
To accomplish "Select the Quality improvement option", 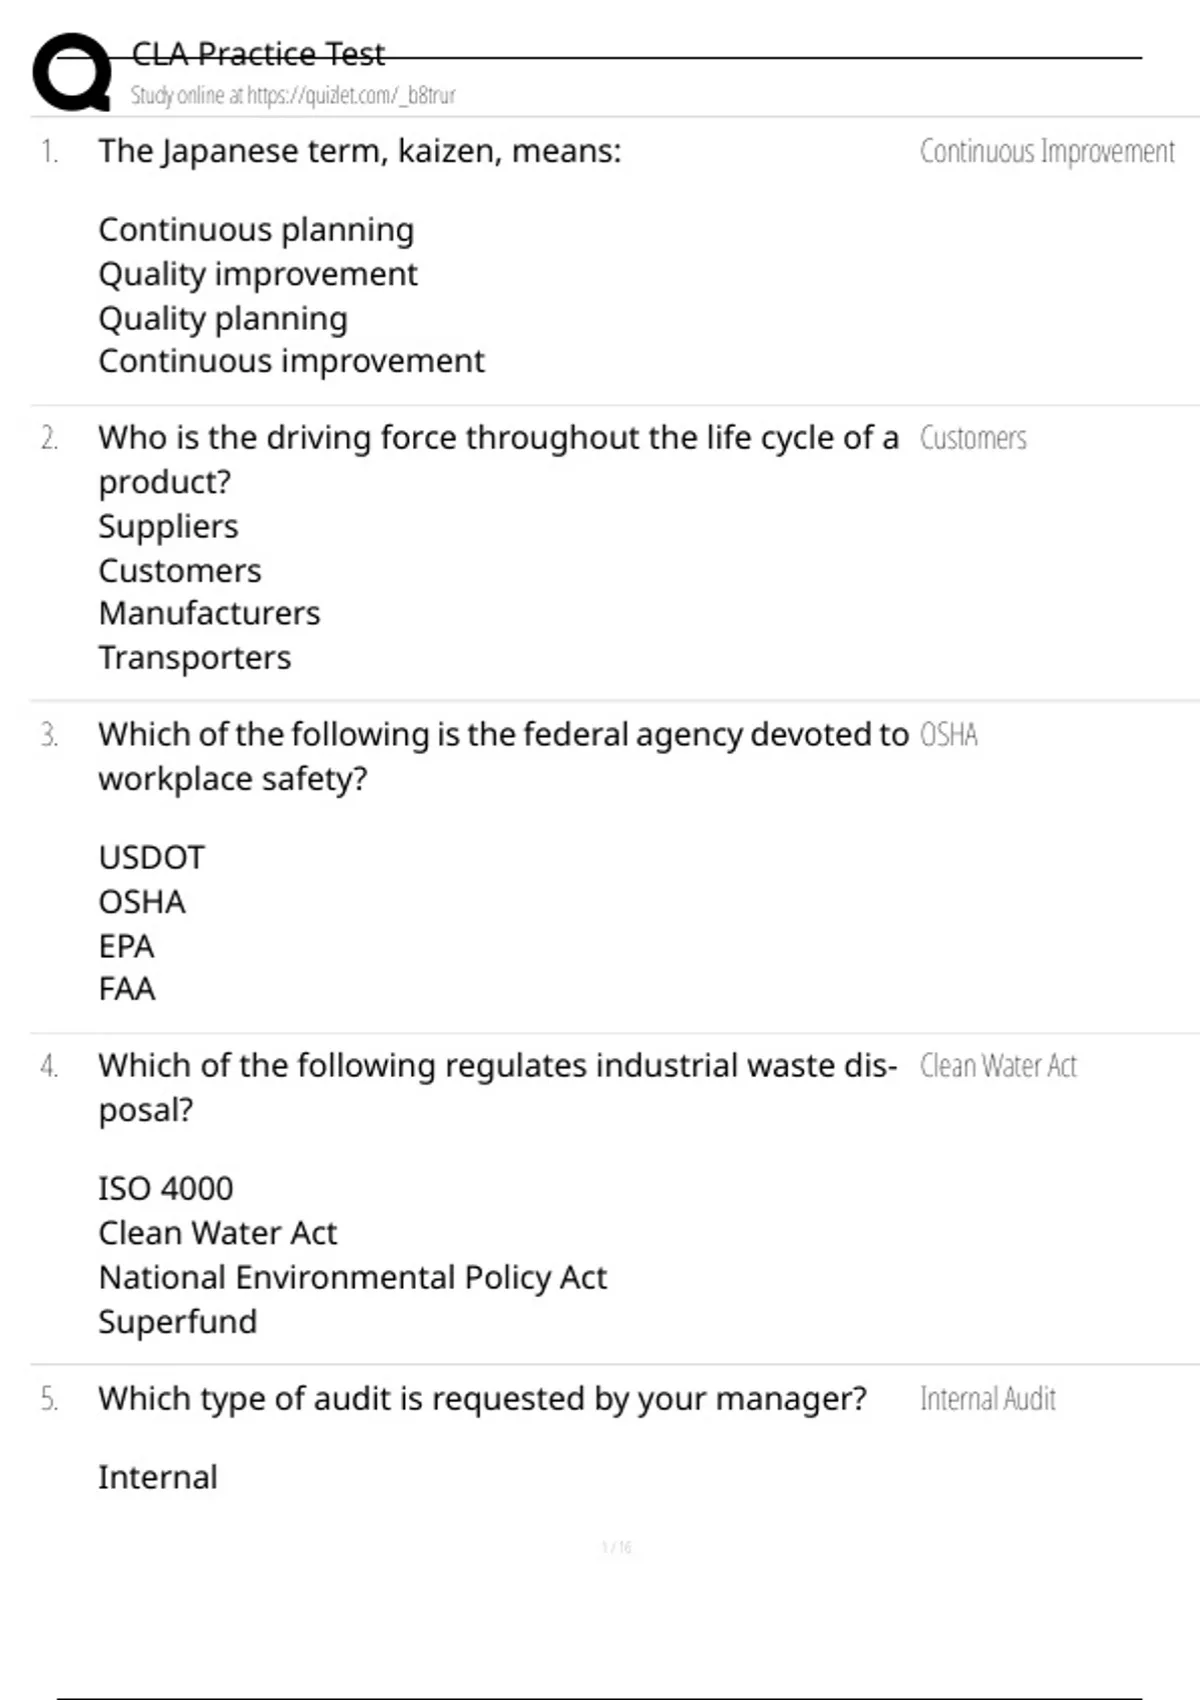I will click(258, 274).
